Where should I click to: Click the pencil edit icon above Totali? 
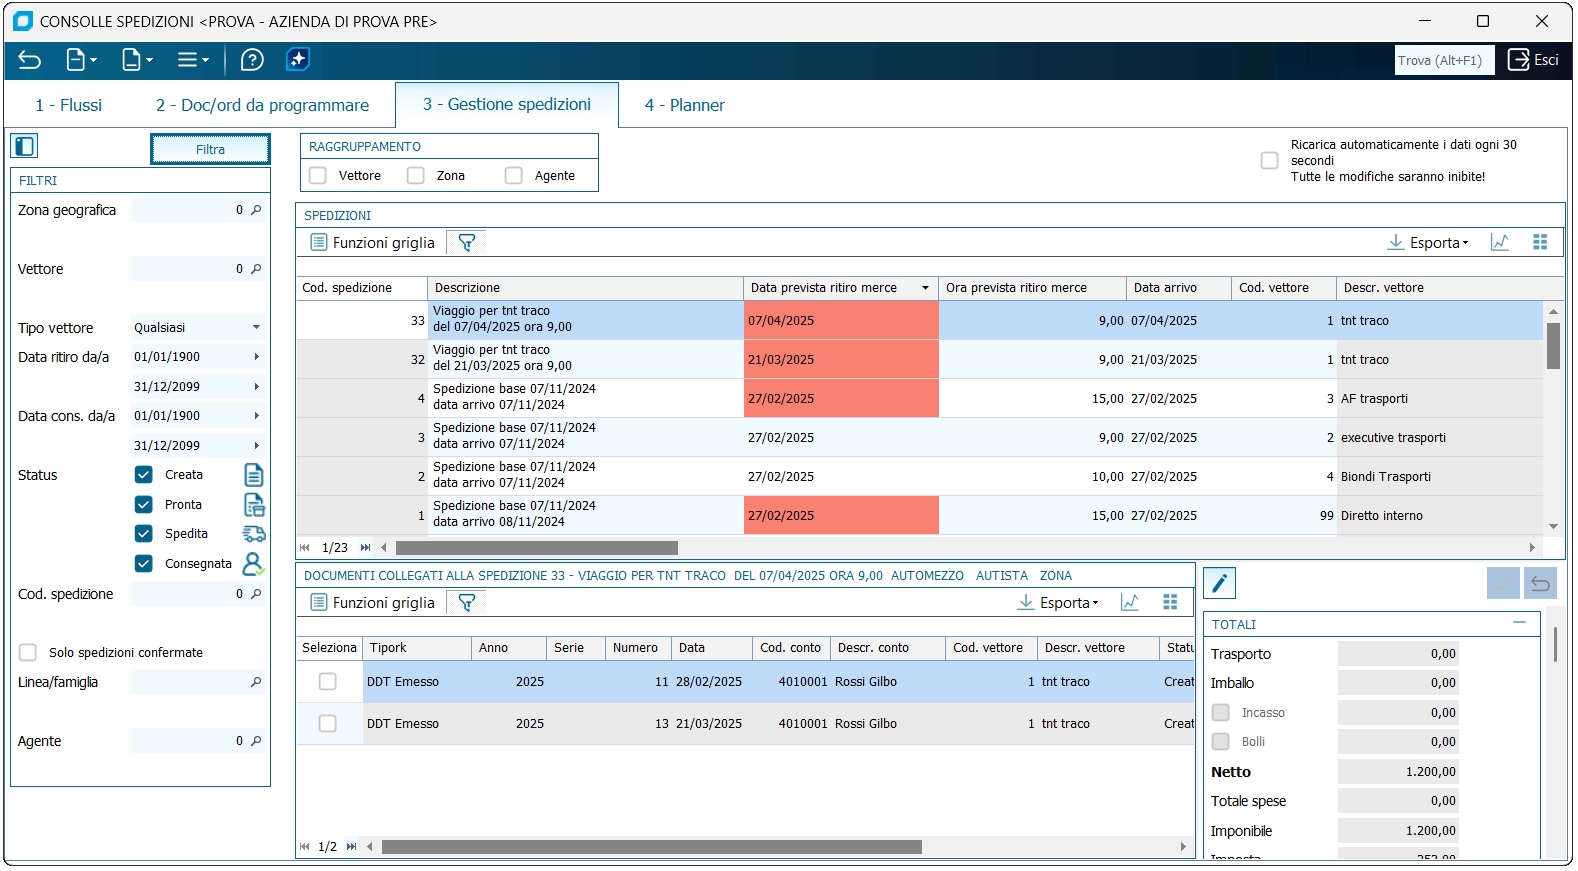tap(1220, 583)
